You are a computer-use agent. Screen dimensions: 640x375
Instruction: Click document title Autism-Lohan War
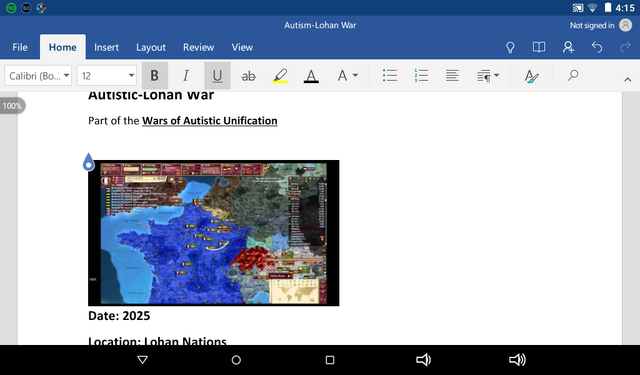point(320,25)
